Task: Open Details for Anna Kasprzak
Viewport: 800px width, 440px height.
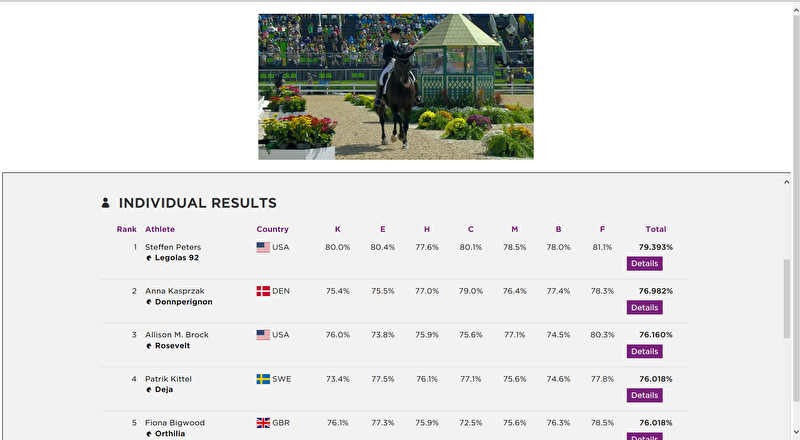Action: (644, 308)
